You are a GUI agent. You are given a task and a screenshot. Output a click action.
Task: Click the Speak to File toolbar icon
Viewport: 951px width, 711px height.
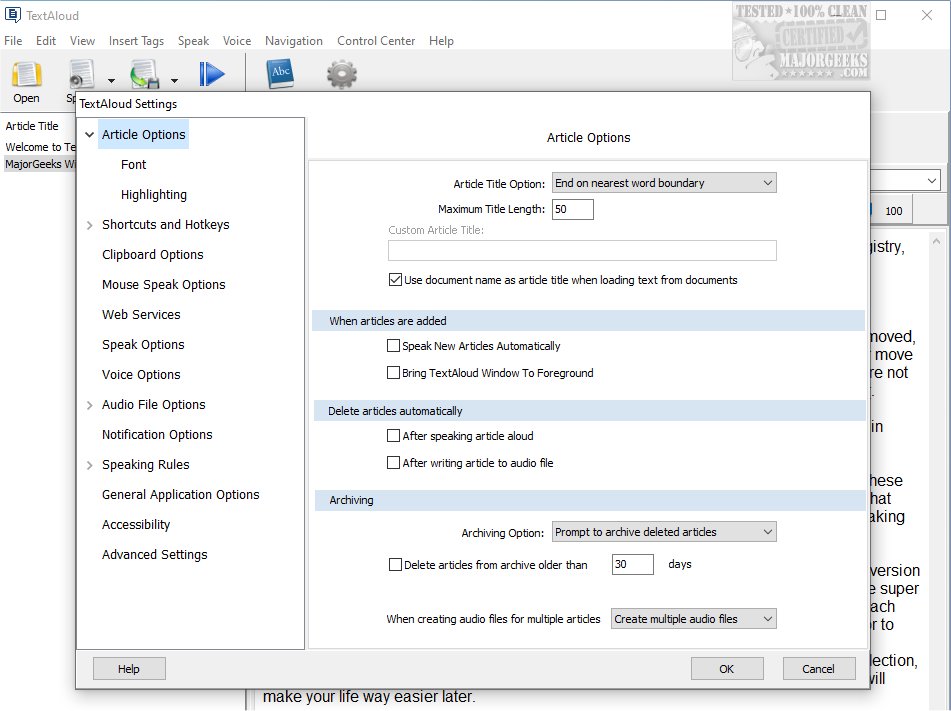pos(146,75)
